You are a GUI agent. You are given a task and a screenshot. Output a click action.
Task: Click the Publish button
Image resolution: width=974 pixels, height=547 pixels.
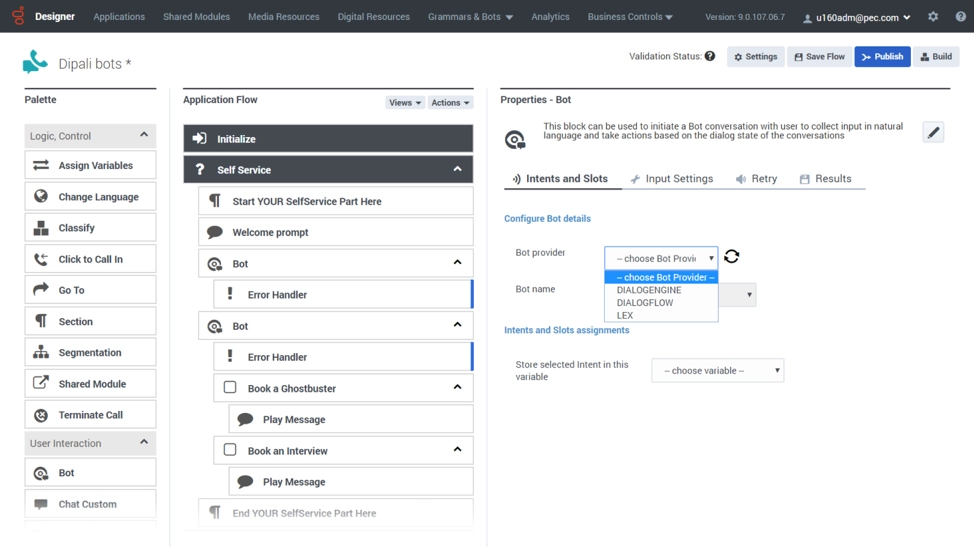coord(882,57)
